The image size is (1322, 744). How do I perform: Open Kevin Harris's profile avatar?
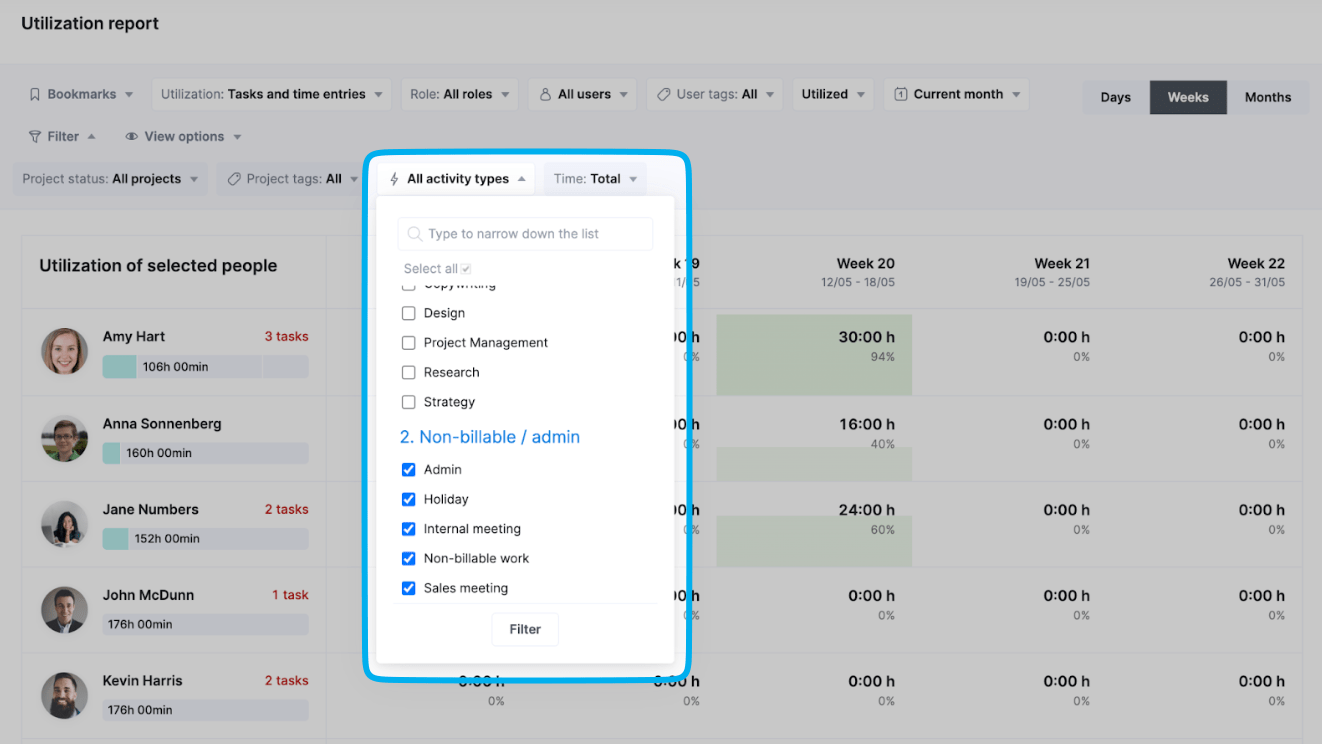coord(64,695)
